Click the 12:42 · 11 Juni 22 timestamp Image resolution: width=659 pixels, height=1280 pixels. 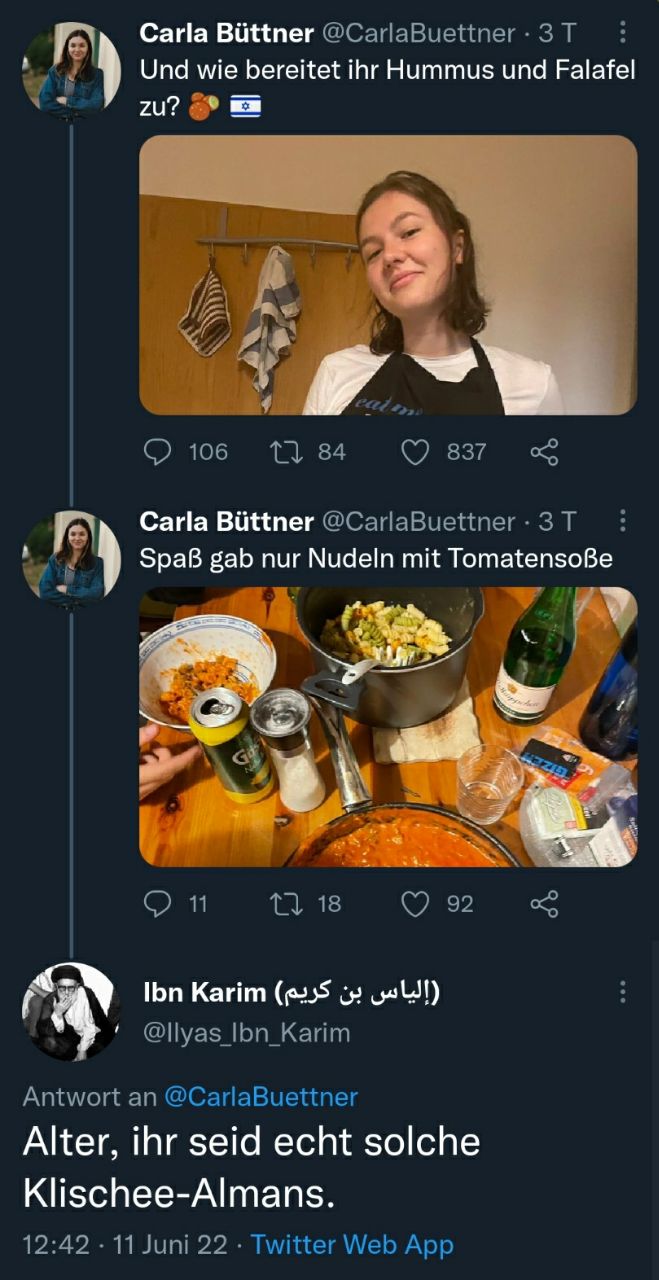point(124,1245)
